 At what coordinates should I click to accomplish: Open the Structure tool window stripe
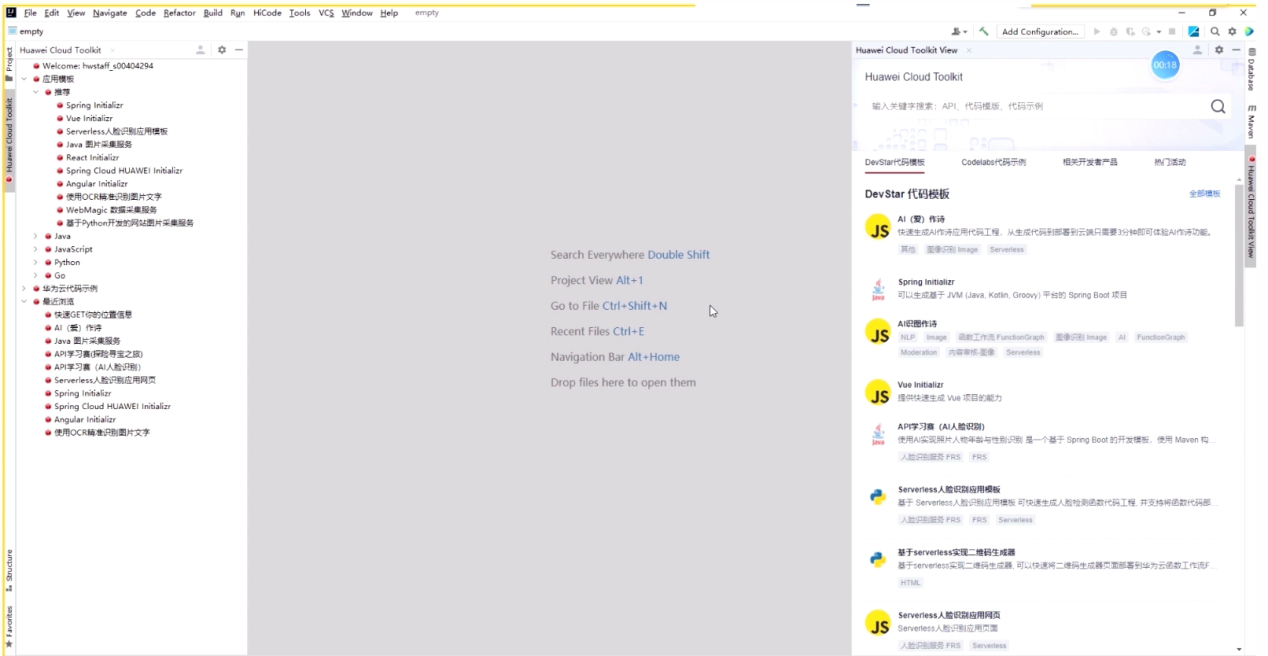tap(9, 570)
